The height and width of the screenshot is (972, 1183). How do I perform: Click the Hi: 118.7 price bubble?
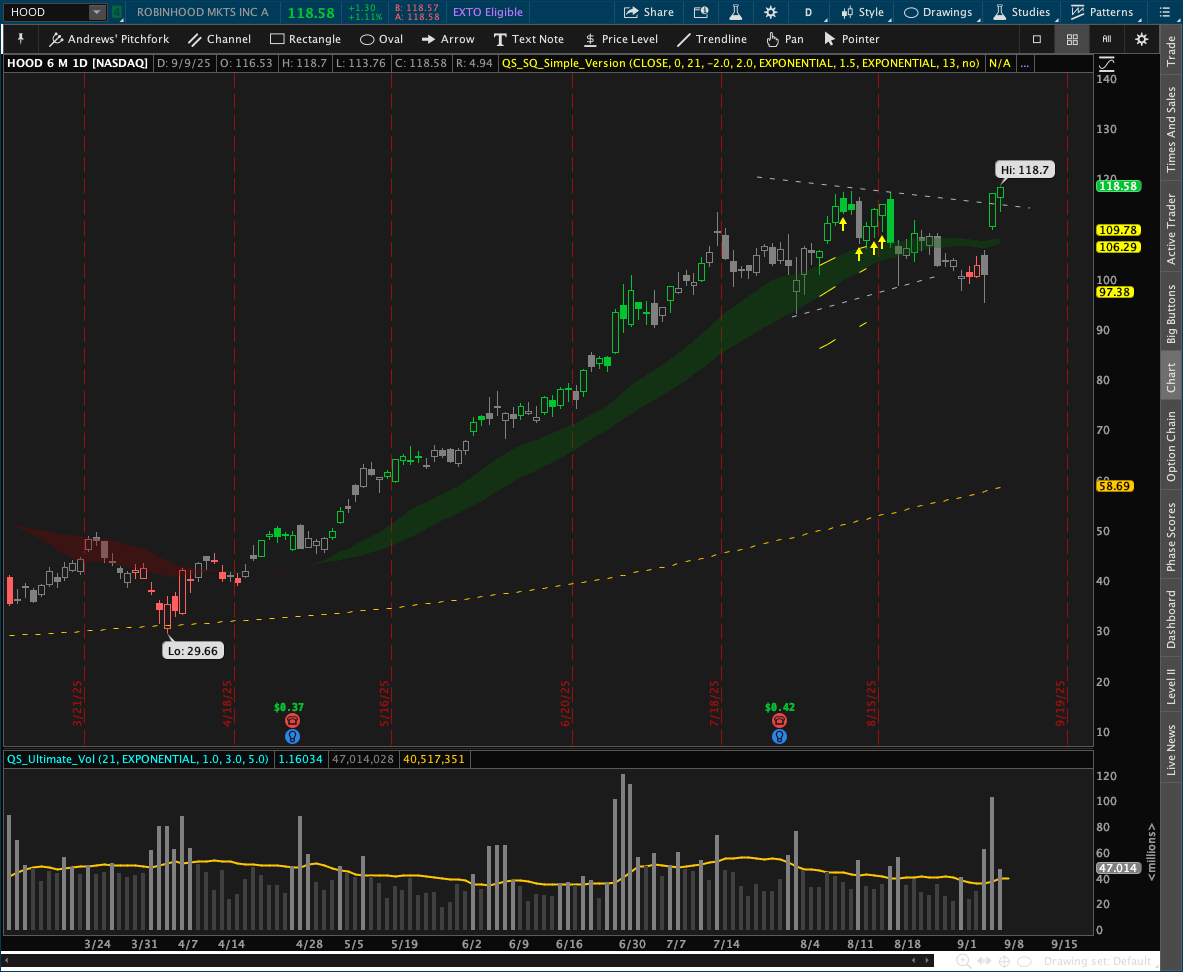[x=1025, y=170]
